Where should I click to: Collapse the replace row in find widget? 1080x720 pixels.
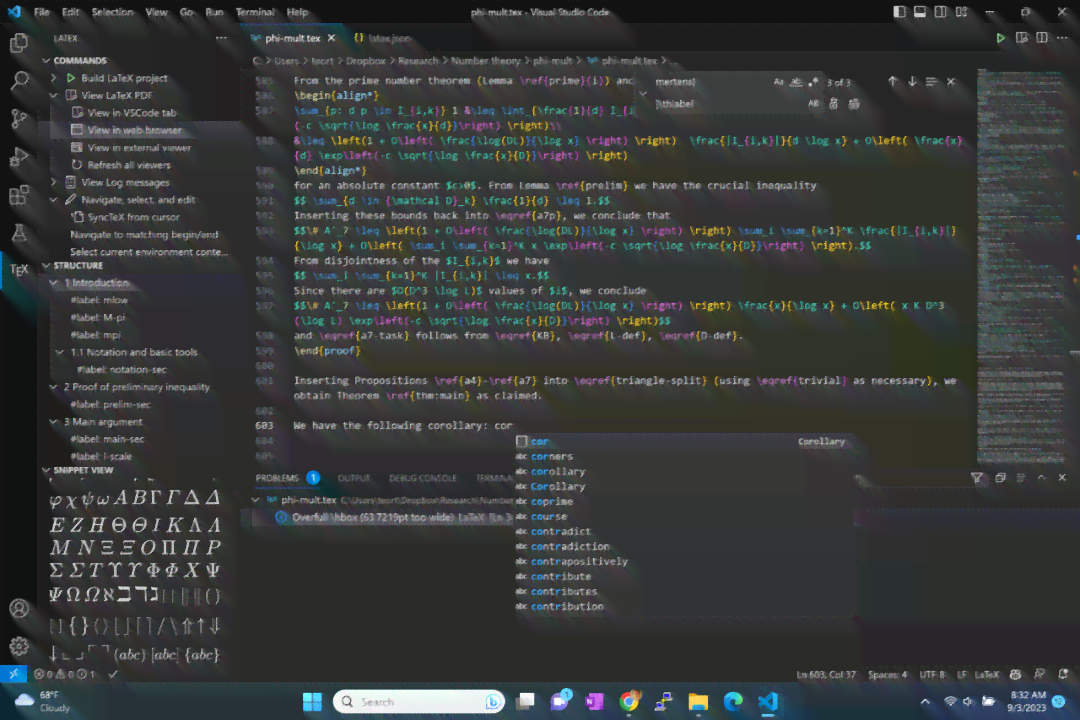[x=643, y=93]
